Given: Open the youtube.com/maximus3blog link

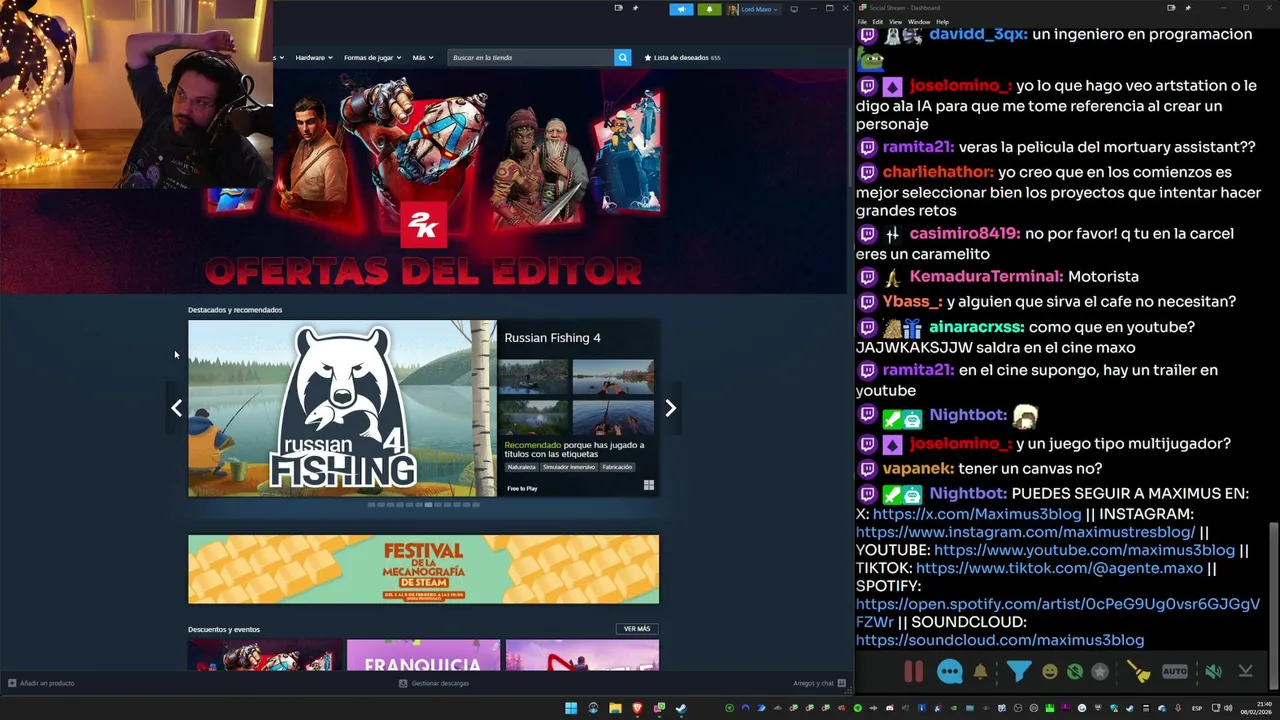Looking at the screenshot, I should [x=1084, y=550].
